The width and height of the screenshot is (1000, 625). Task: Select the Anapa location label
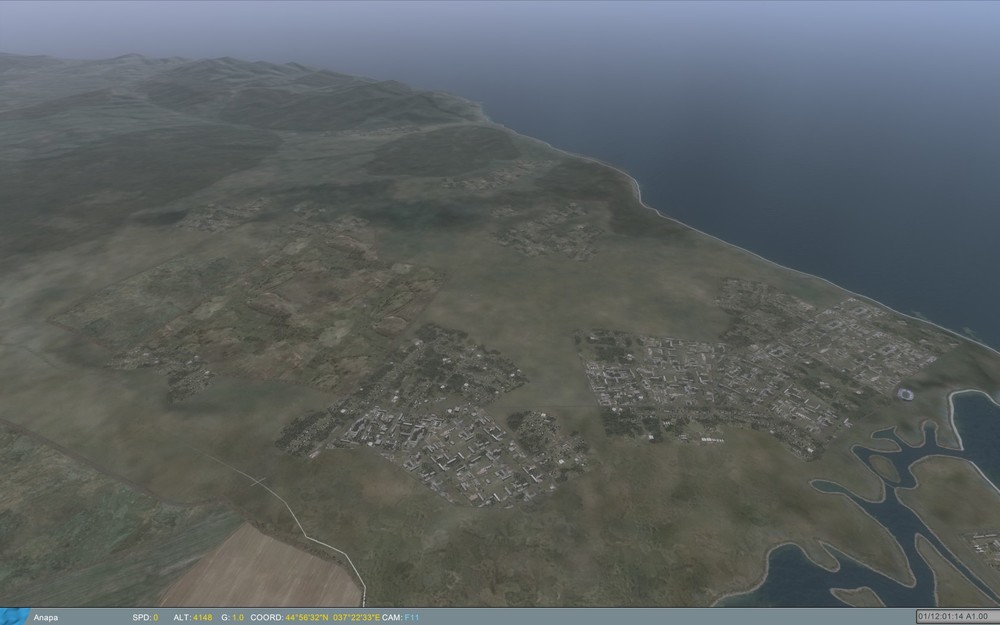[45, 616]
